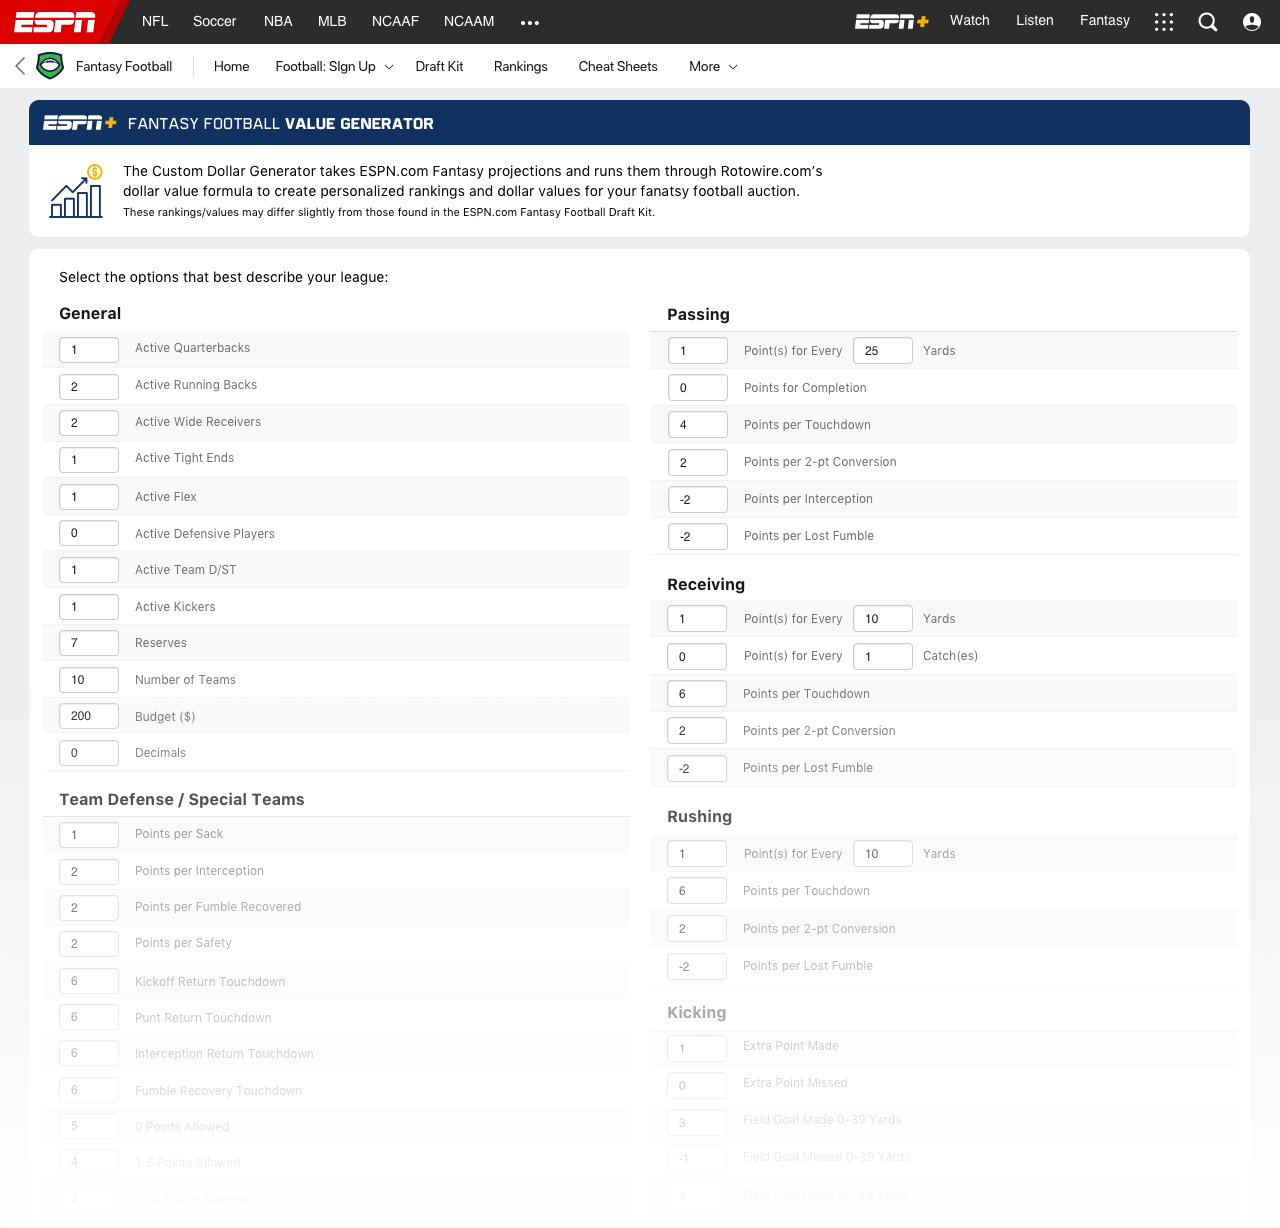The height and width of the screenshot is (1228, 1280).
Task: Edit the Passing yards interval field (25)
Action: tap(883, 351)
